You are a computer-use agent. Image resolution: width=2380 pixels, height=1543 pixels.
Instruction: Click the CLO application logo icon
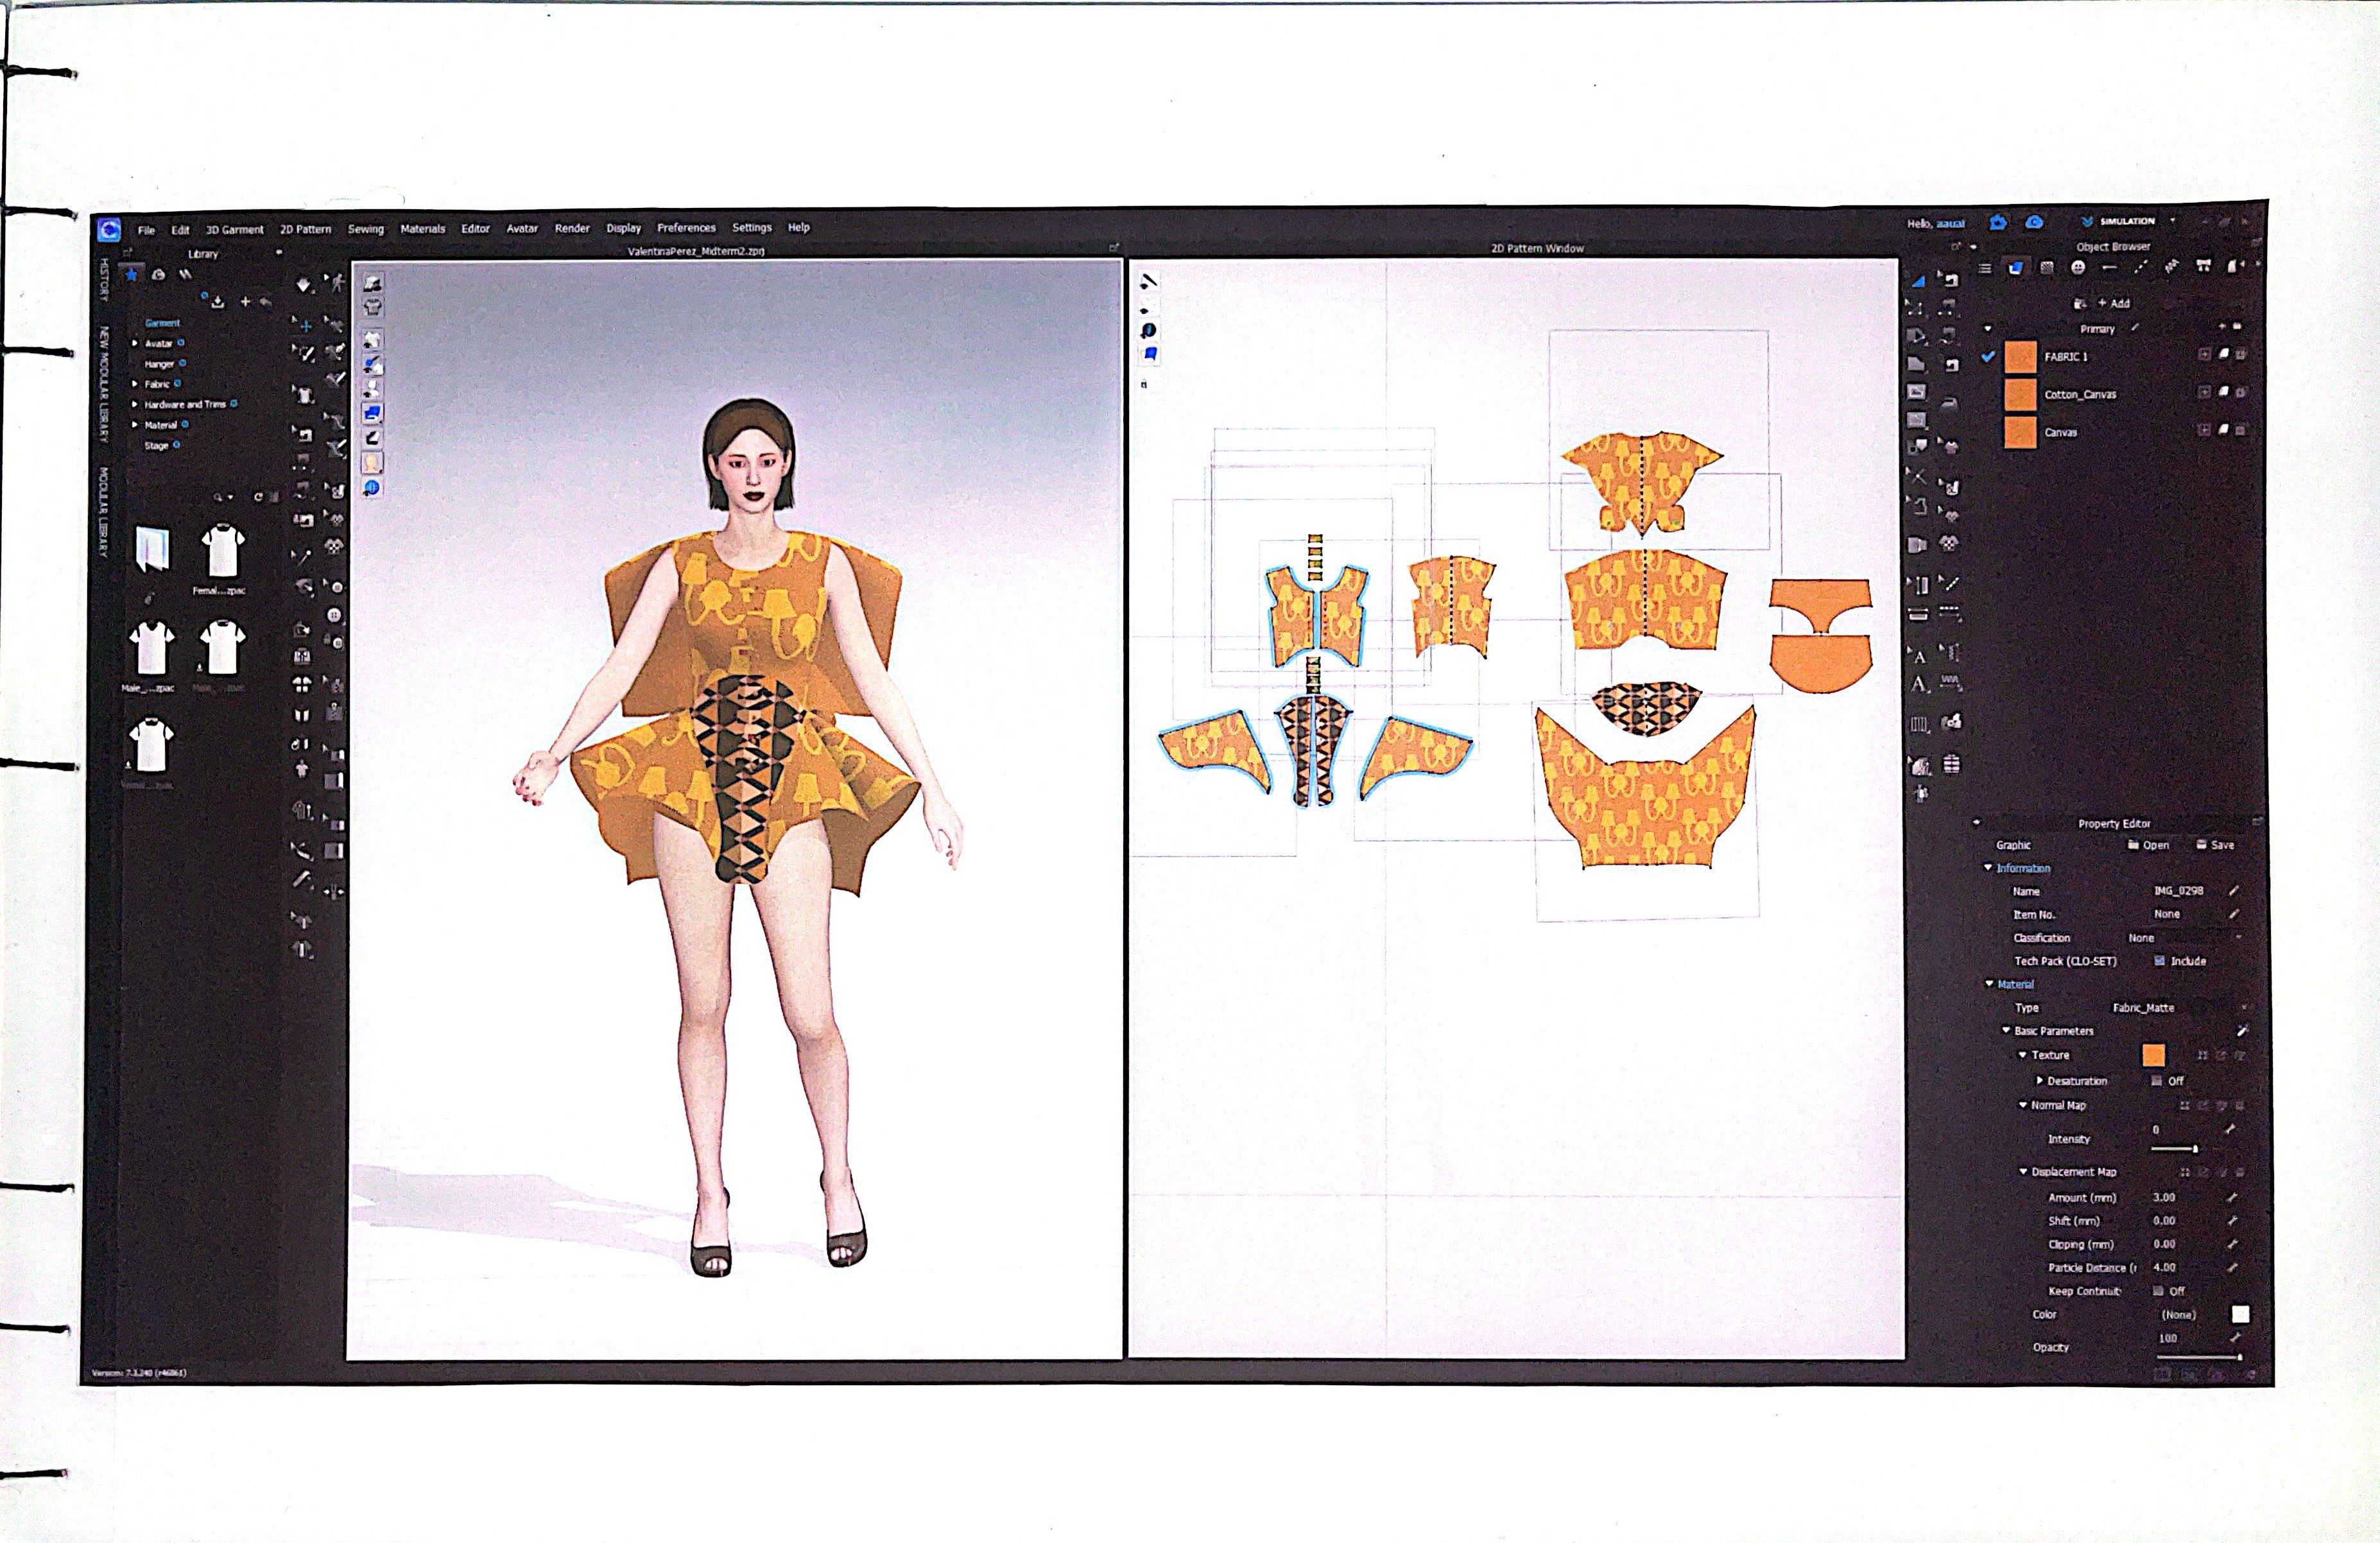(110, 230)
